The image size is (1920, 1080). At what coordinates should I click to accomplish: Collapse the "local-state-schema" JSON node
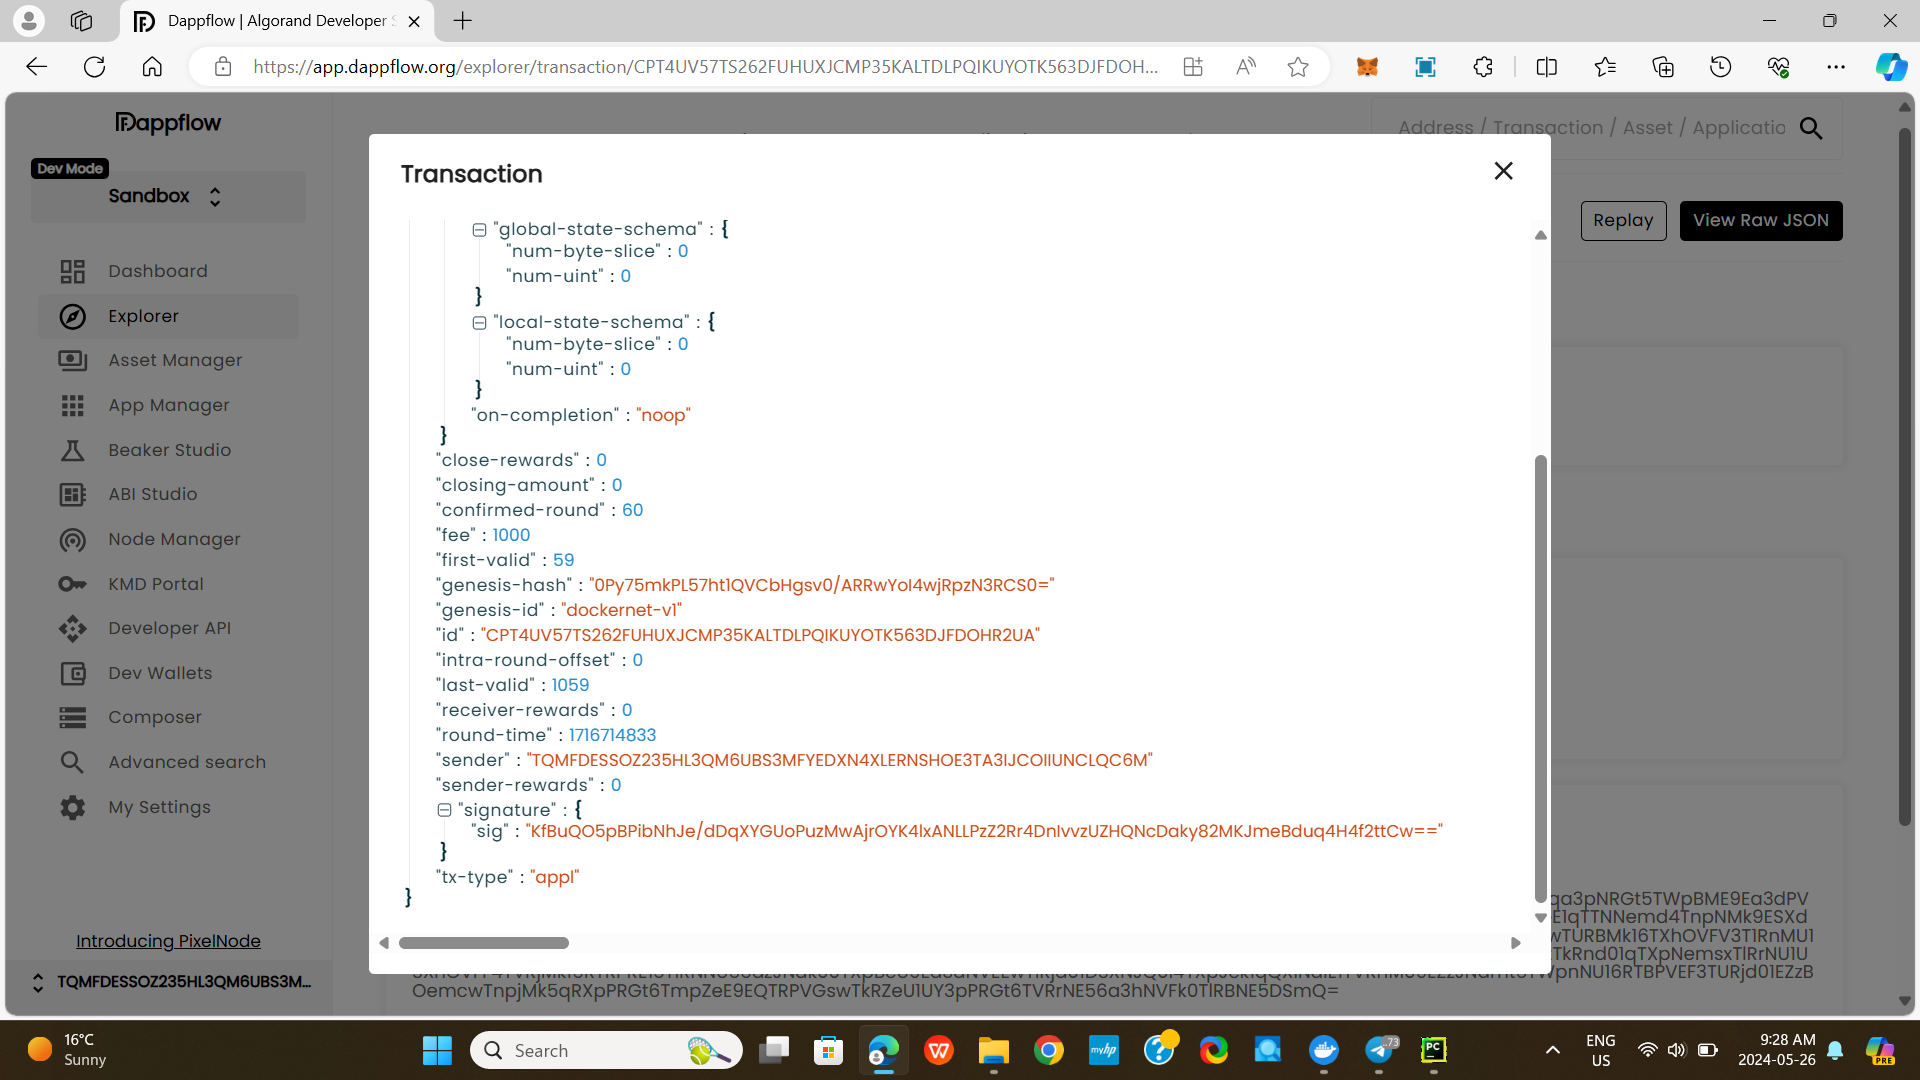(x=479, y=323)
